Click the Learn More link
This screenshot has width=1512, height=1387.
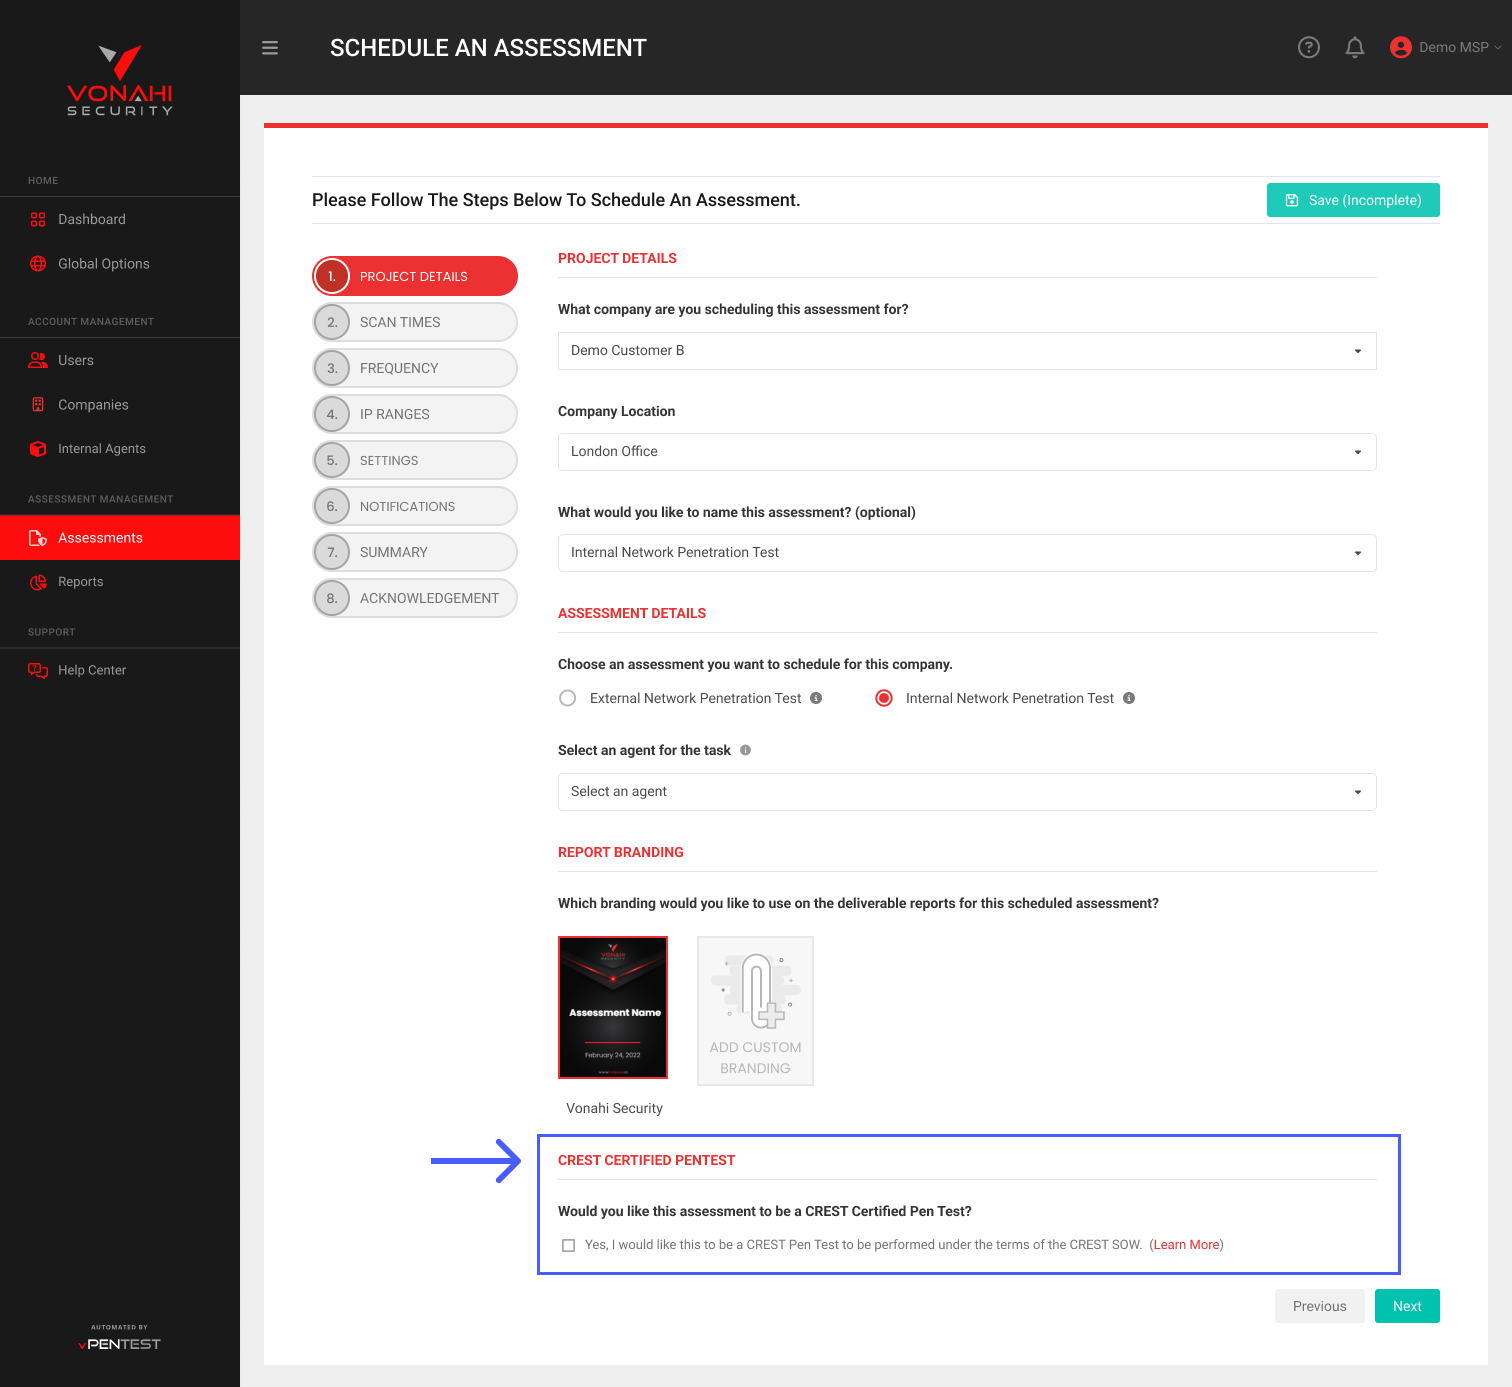coord(1186,1245)
